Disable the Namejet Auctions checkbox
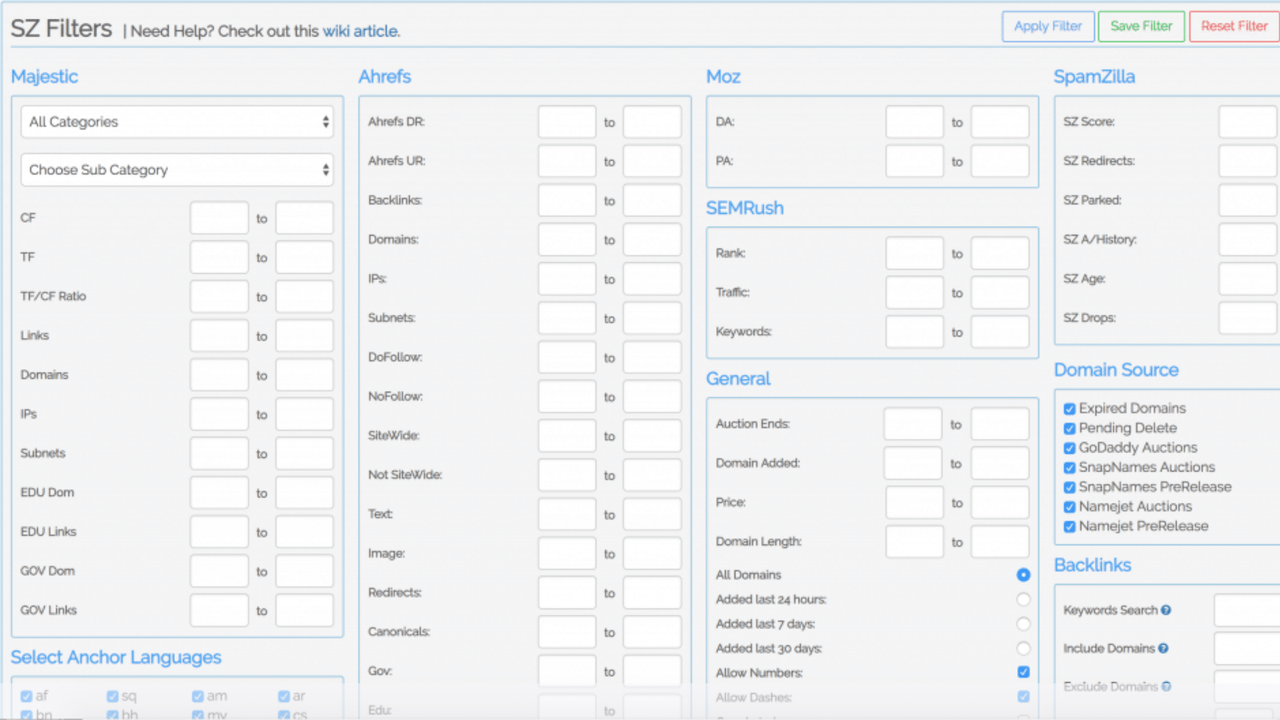The width and height of the screenshot is (1280, 720). [1070, 507]
